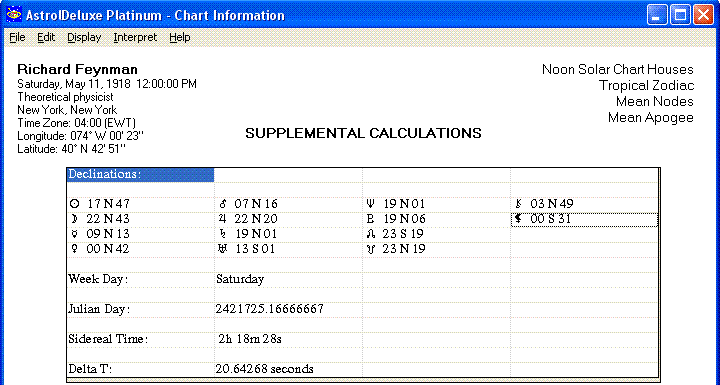Click the Latitude 40° N 42' 51" line

point(71,149)
